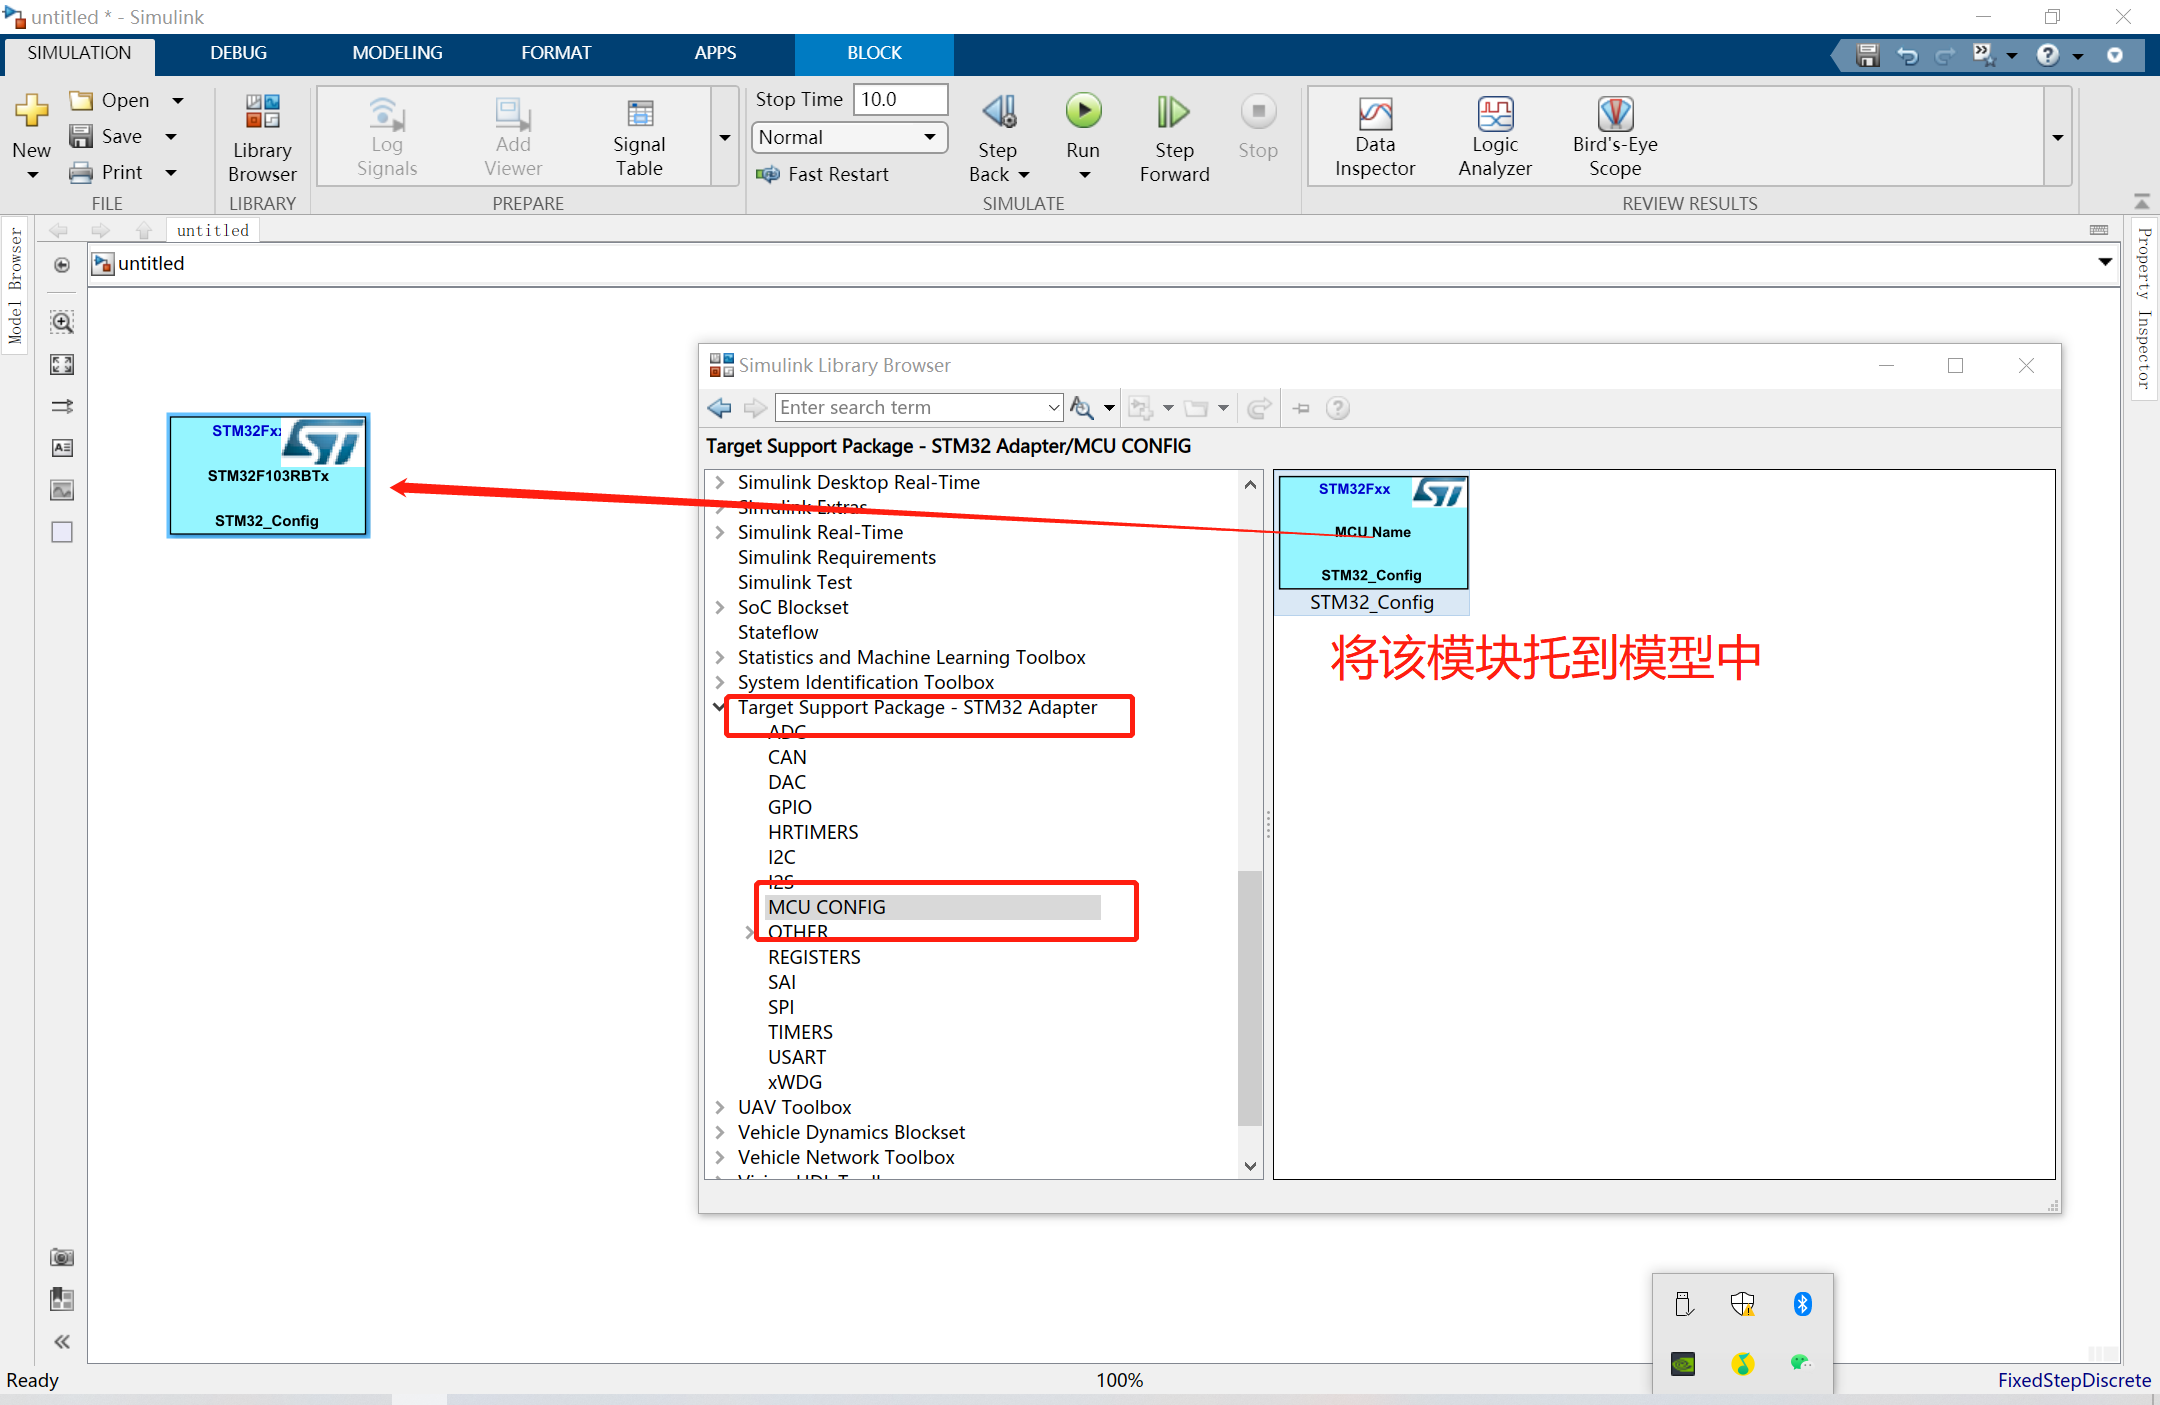Click the Area rectangle palette icon
This screenshot has height=1405, width=2160.
click(x=62, y=532)
